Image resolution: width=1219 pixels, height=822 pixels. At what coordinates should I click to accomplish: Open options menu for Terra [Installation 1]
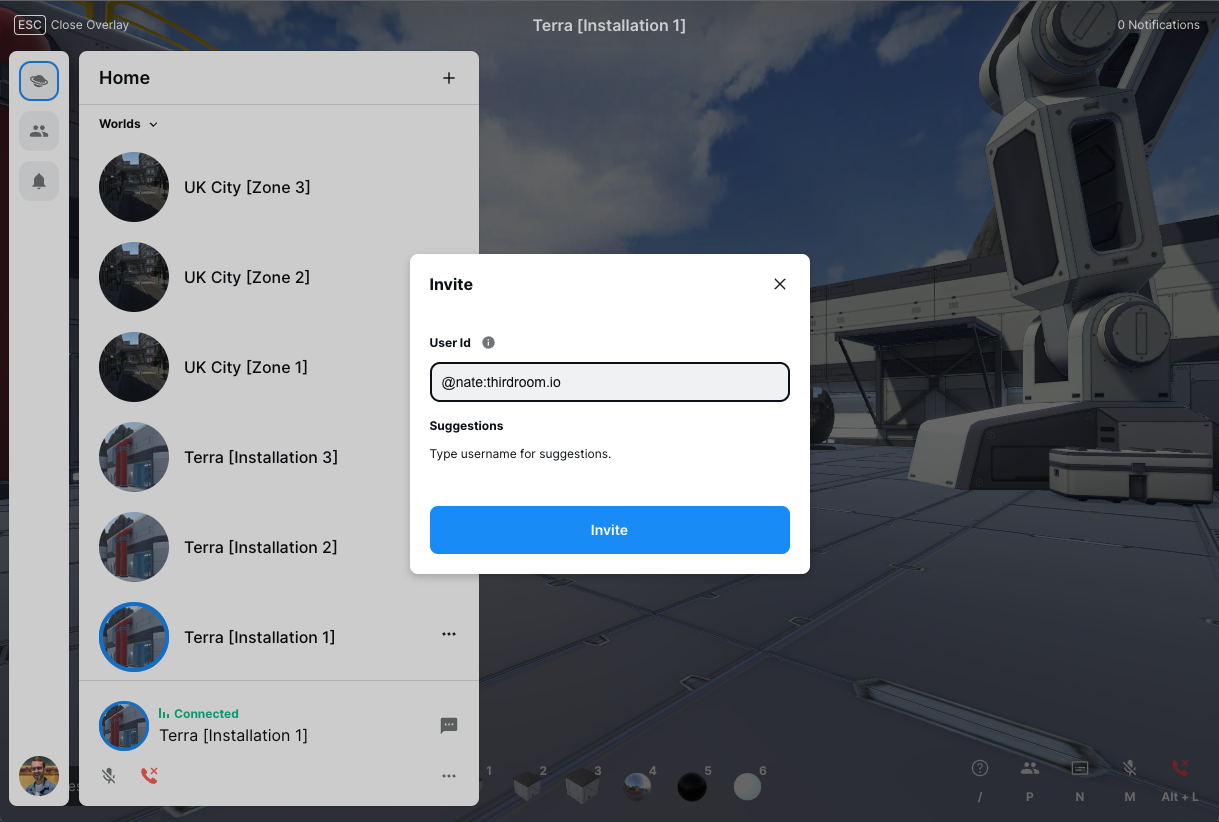point(449,634)
